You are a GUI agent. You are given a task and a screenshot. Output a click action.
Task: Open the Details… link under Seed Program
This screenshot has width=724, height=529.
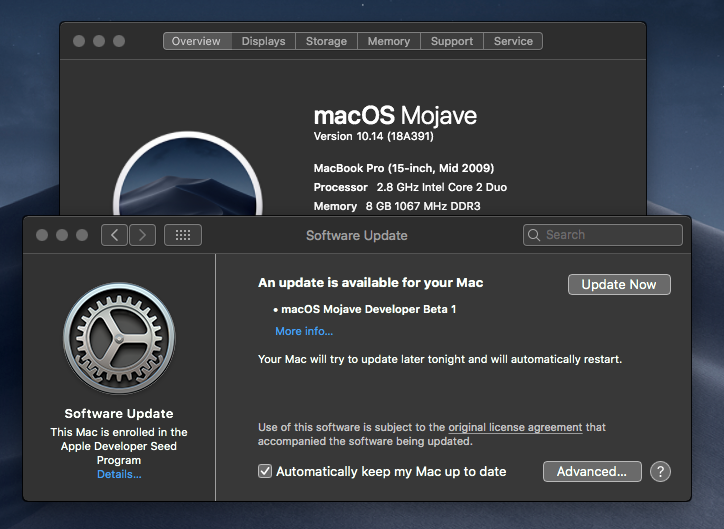pos(119,474)
